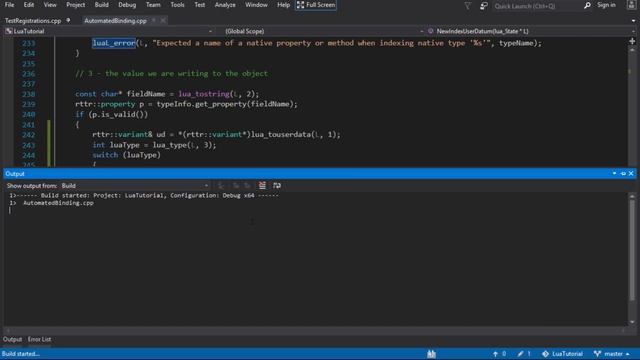Open the Team menu
Viewport: 640px width, 360px height.
[153, 5]
